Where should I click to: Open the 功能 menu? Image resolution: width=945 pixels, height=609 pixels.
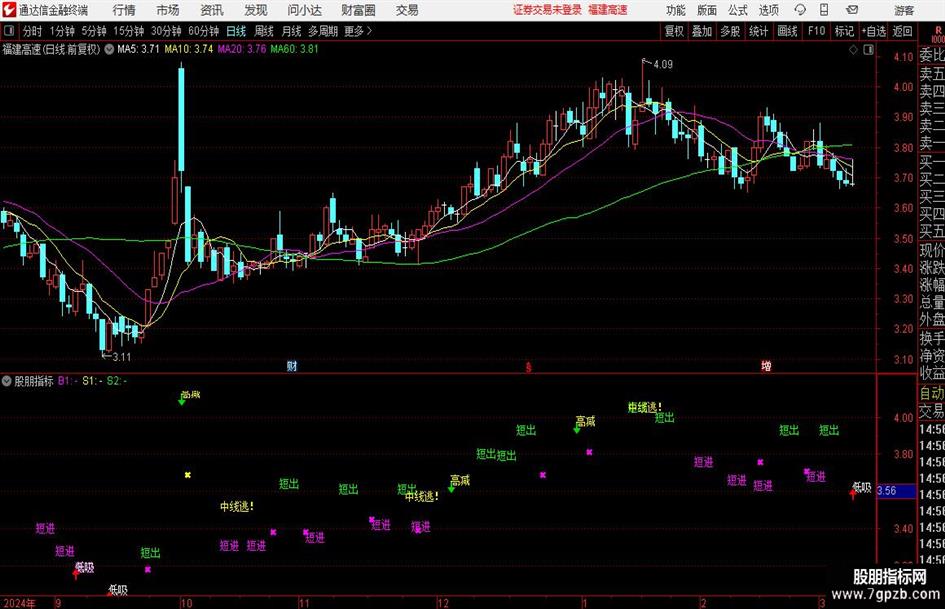(676, 10)
